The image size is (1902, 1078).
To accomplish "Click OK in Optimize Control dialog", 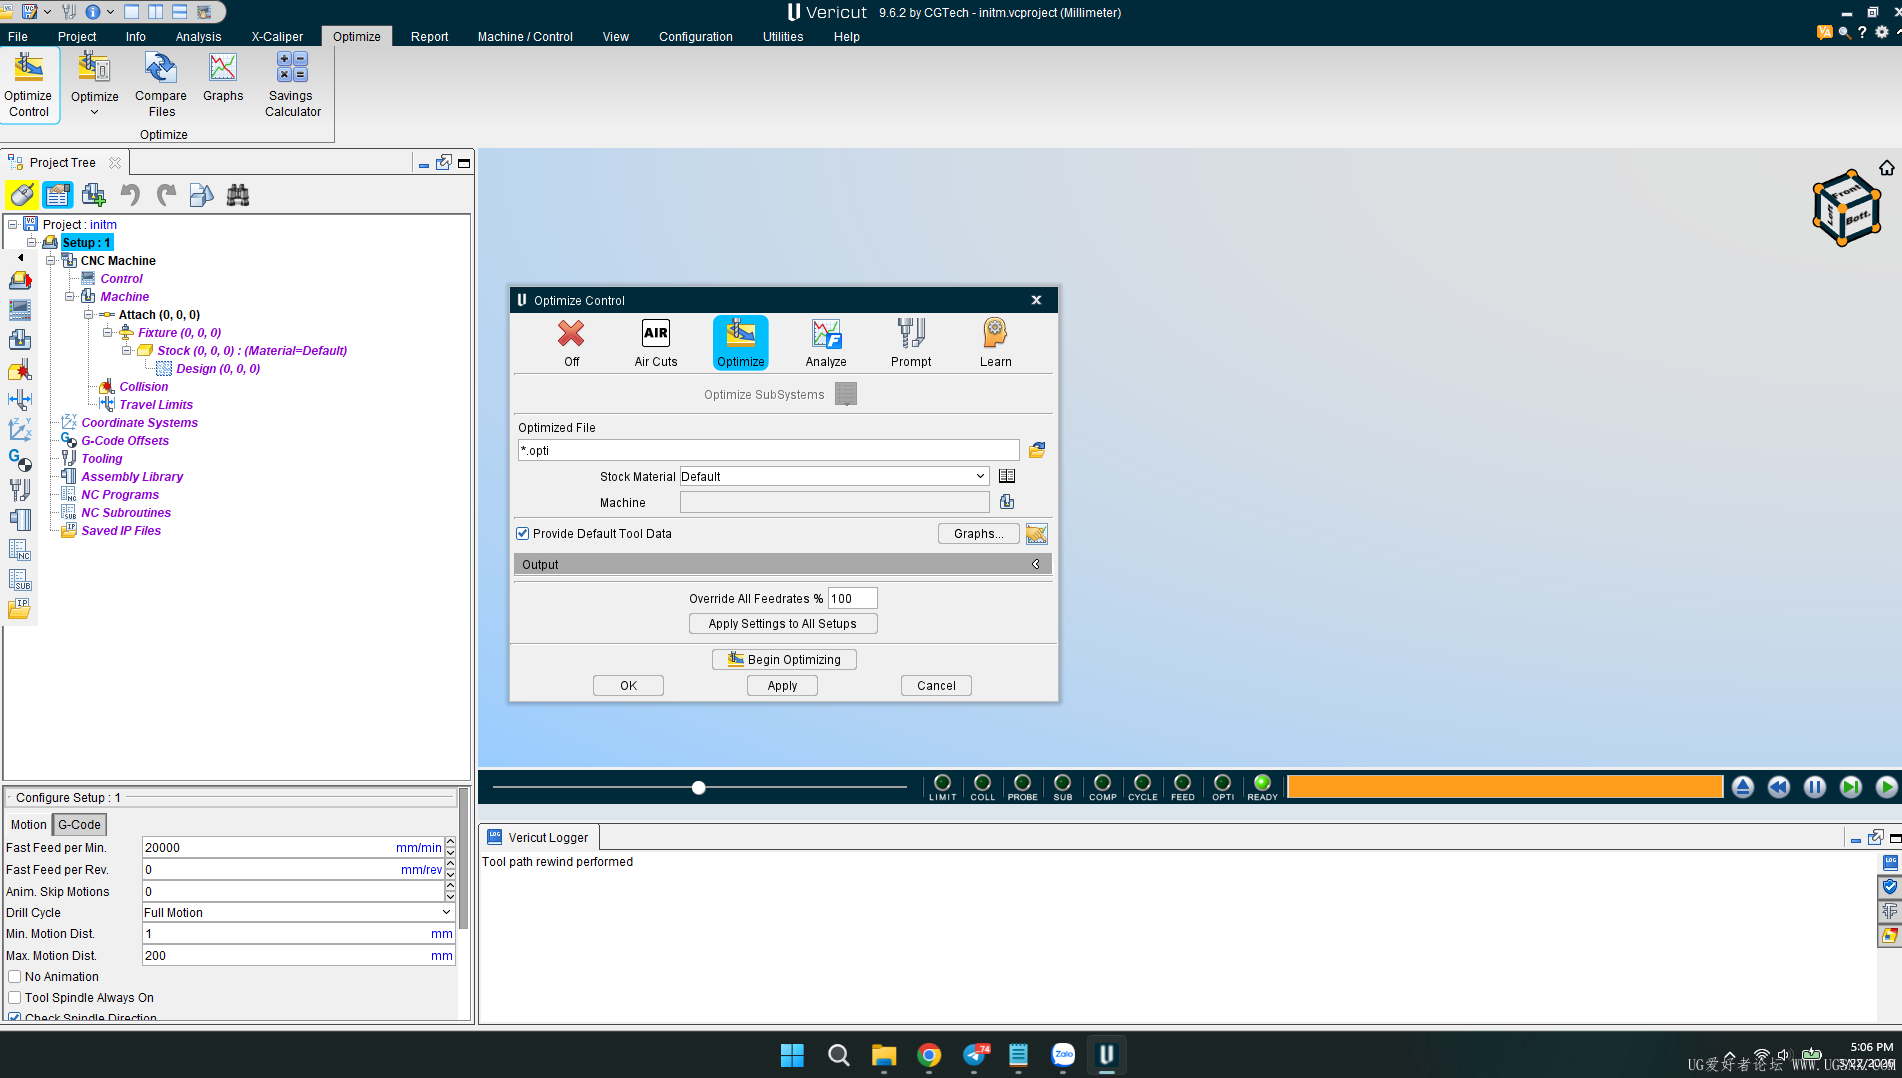I will 628,685.
